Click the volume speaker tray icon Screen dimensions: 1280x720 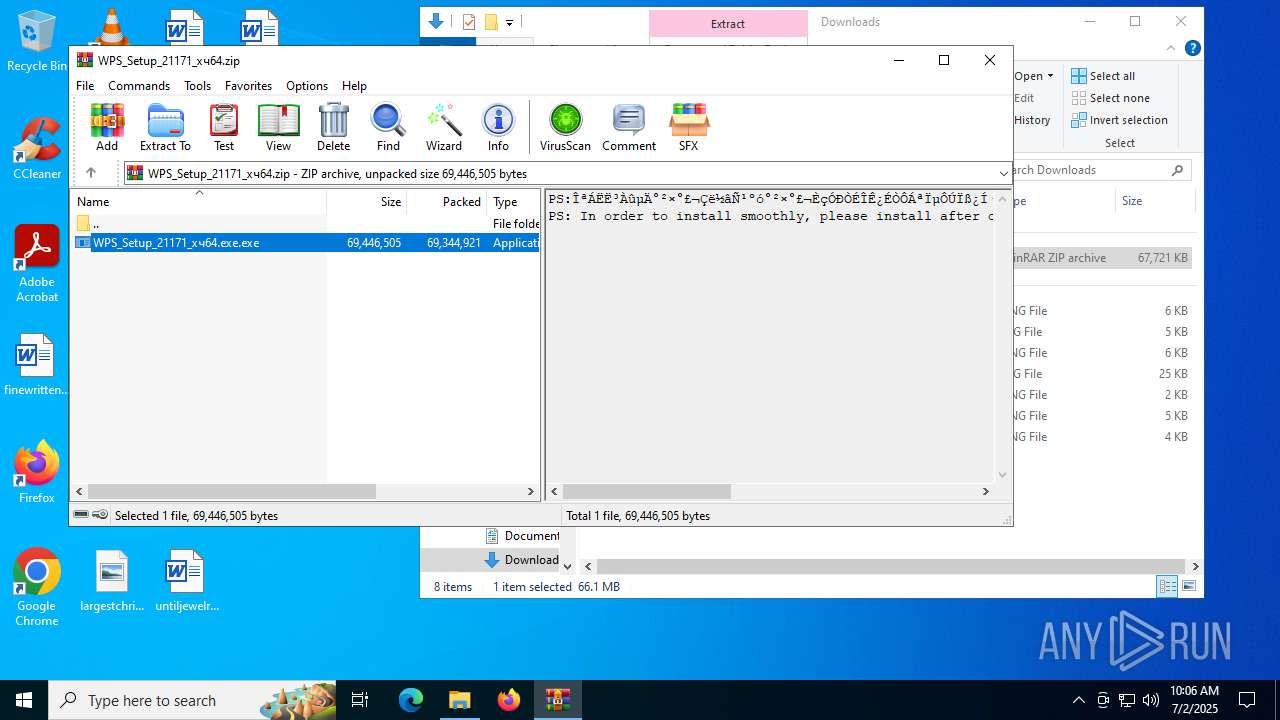pyautogui.click(x=1151, y=700)
